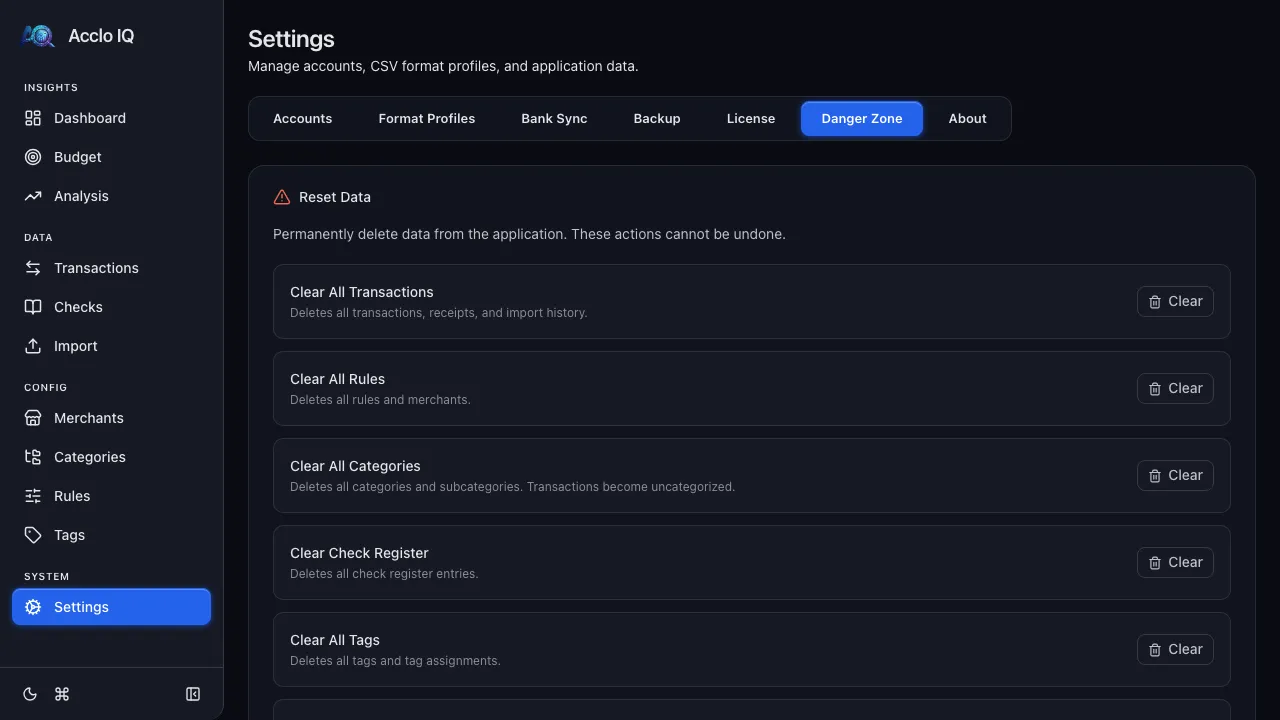Screen dimensions: 1280x720
Task: Click trash icon in Clear All Rules row
Action: (1155, 389)
